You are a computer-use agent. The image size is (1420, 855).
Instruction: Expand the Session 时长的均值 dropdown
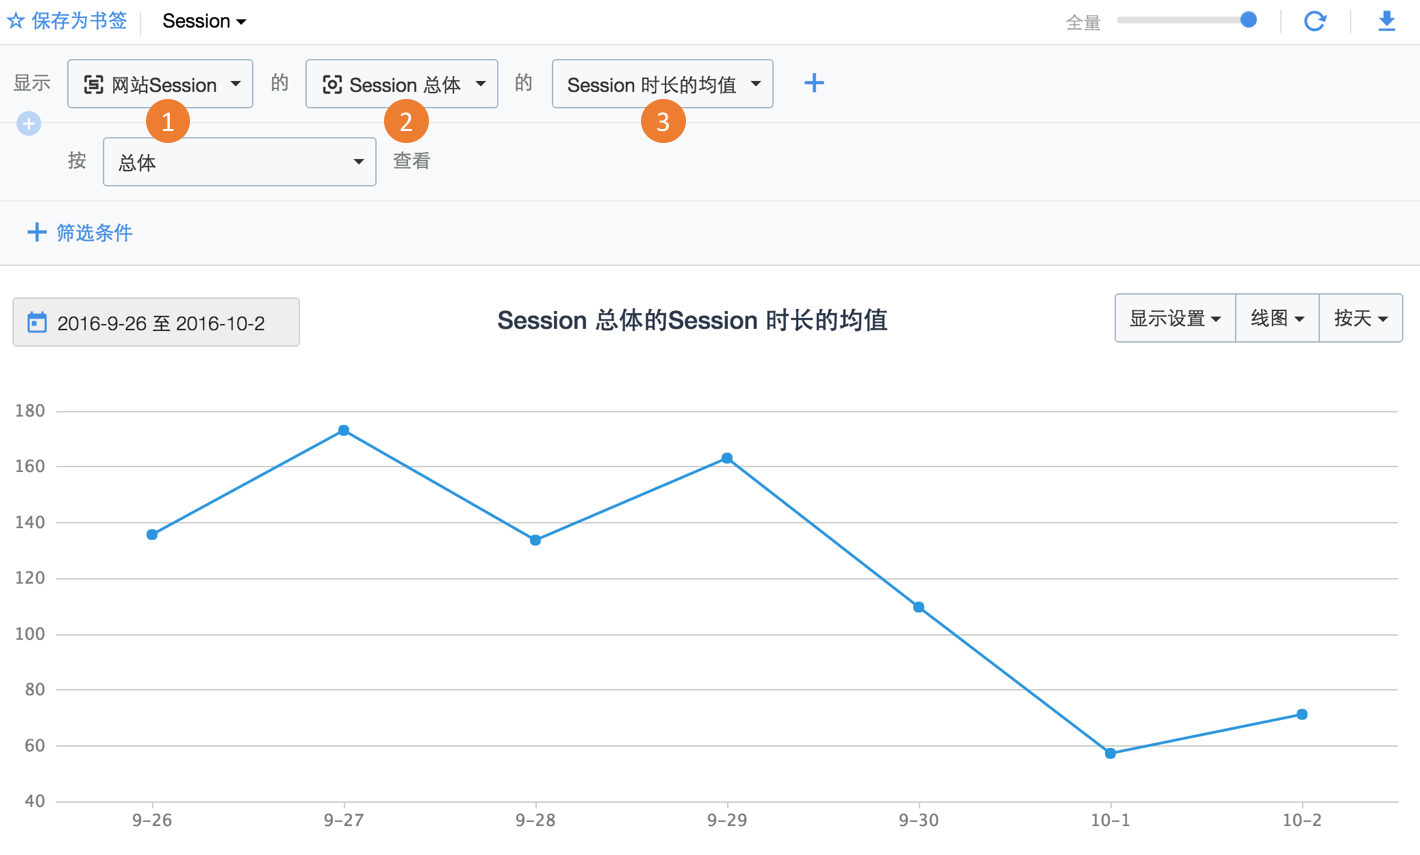pyautogui.click(x=662, y=84)
